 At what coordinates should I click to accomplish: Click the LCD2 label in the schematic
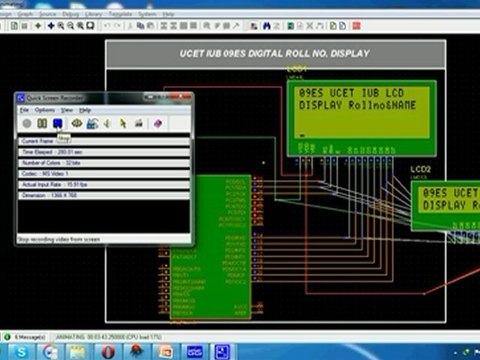point(420,169)
